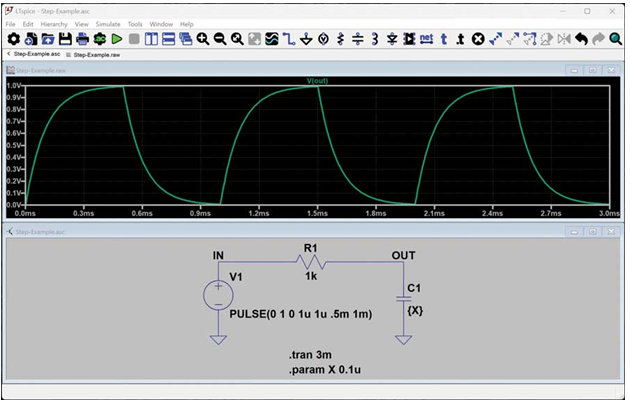Click the V1 voltage source symbol
Viewport: 630px width, 405px height.
pos(218,296)
